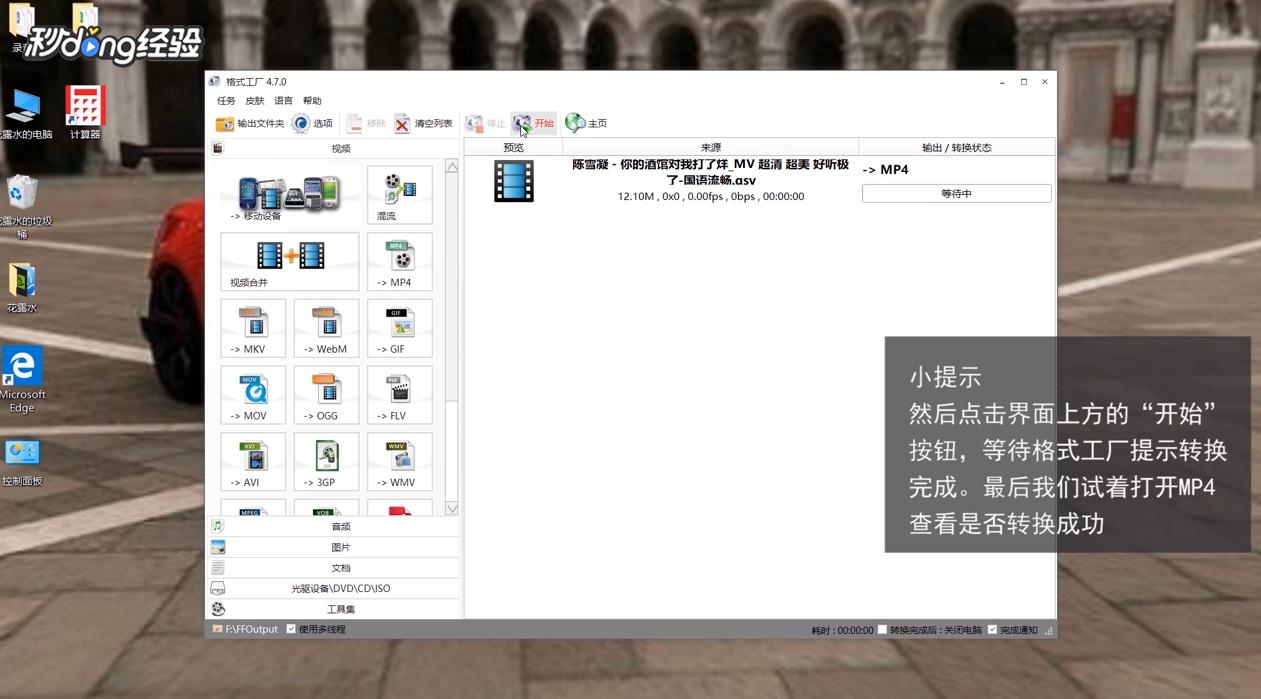Expand the 工具集 toolset category
Image resolution: width=1261 pixels, height=699 pixels.
point(334,609)
